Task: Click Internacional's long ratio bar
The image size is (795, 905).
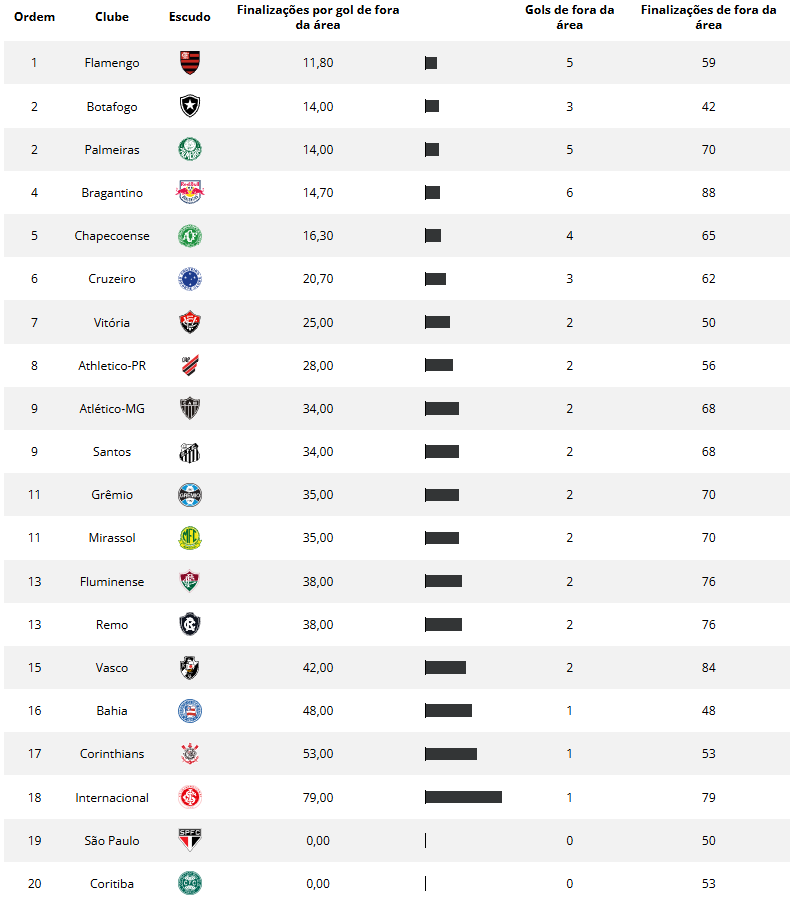Action: [x=463, y=797]
